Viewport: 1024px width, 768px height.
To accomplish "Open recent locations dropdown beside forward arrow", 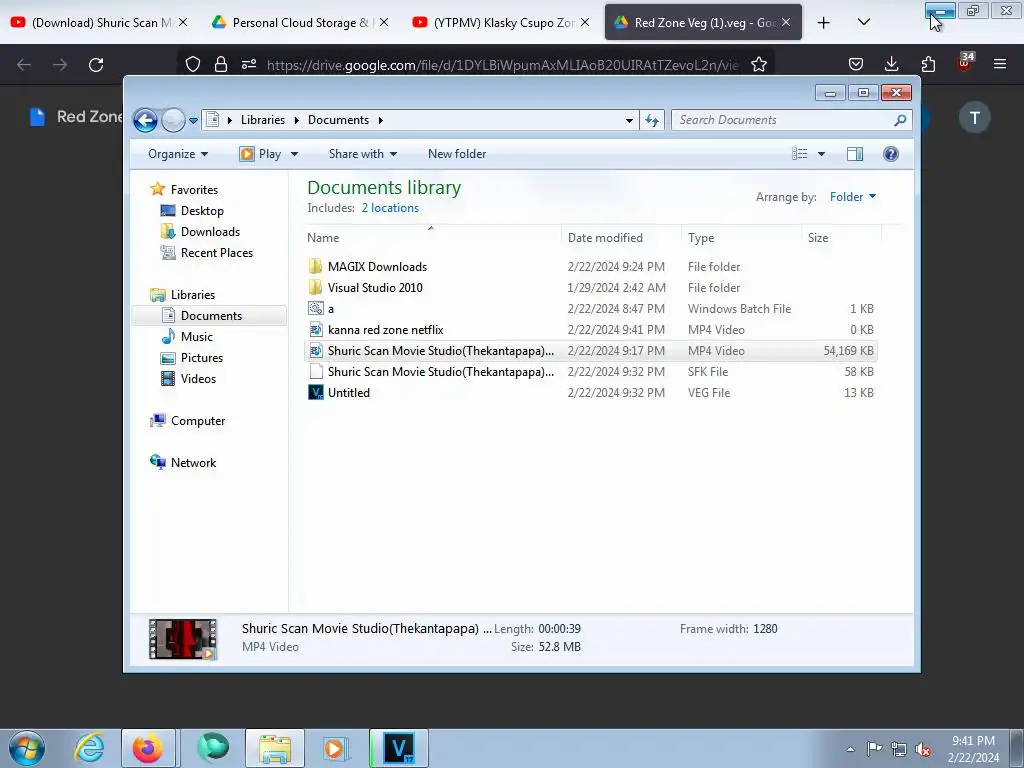I will 193,121.
